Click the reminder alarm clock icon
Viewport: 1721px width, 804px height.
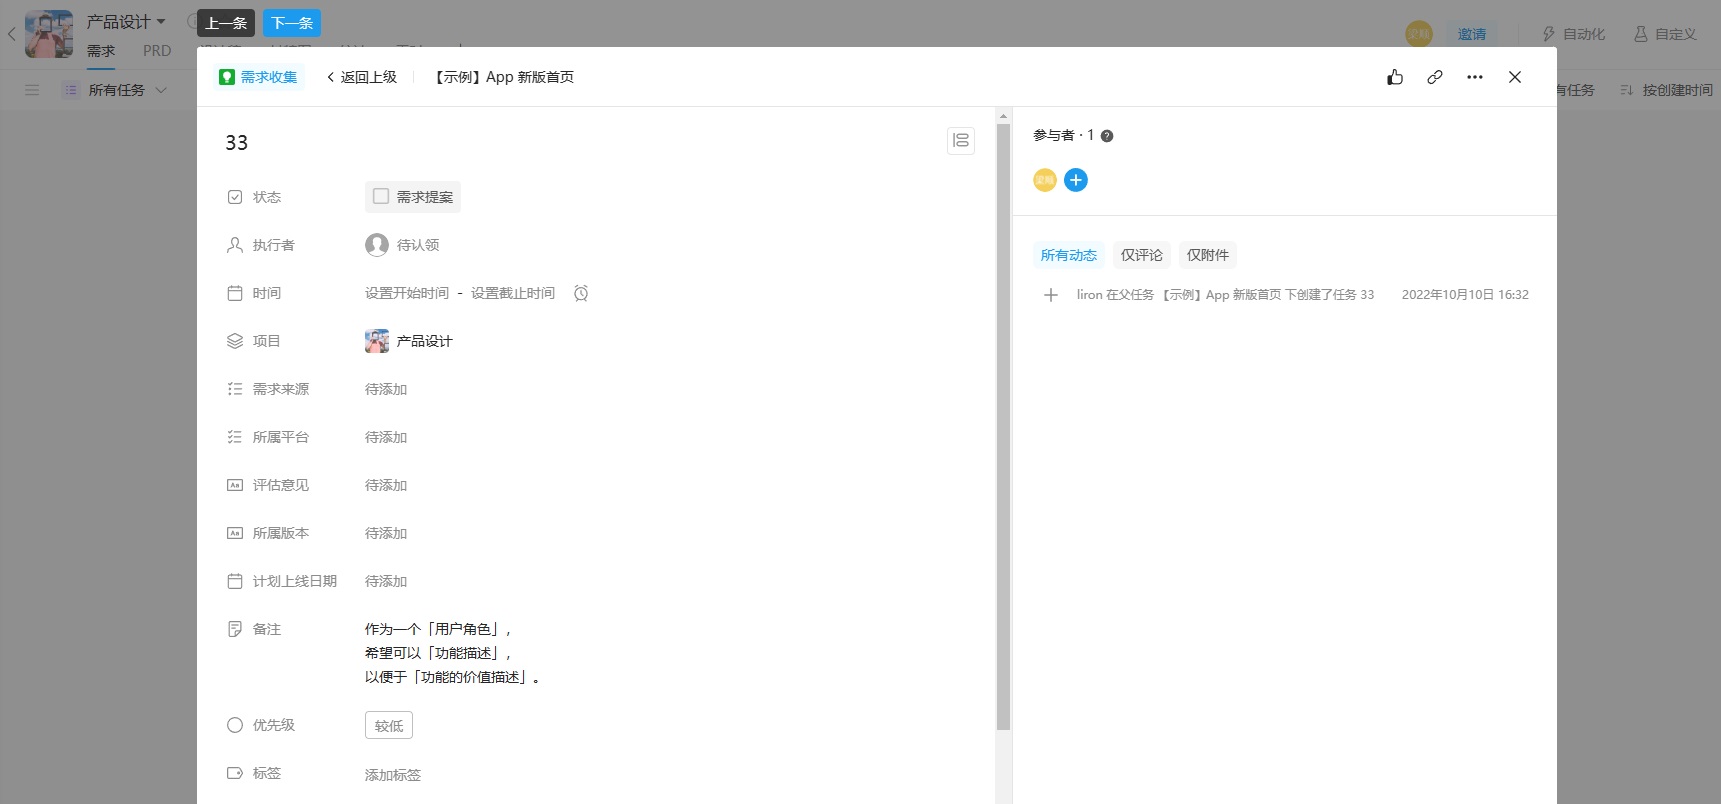(581, 293)
